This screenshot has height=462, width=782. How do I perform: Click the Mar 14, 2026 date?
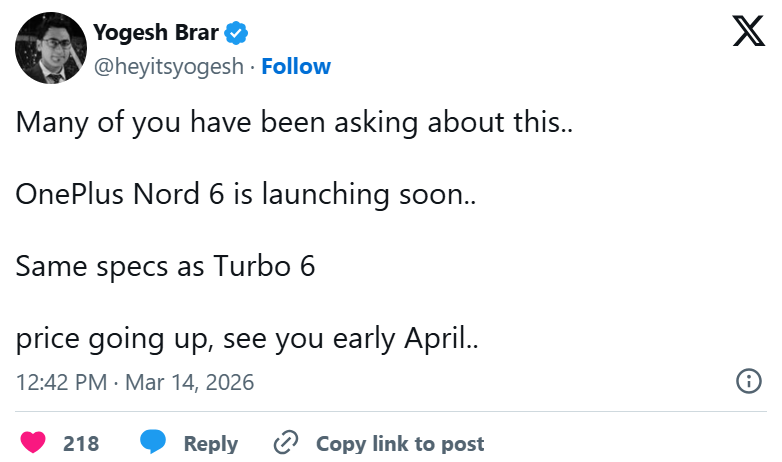tap(192, 382)
